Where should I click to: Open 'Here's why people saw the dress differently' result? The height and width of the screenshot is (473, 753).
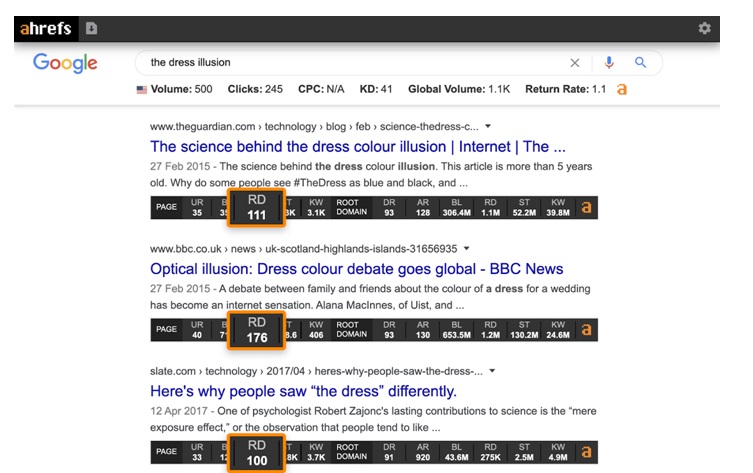(303, 391)
